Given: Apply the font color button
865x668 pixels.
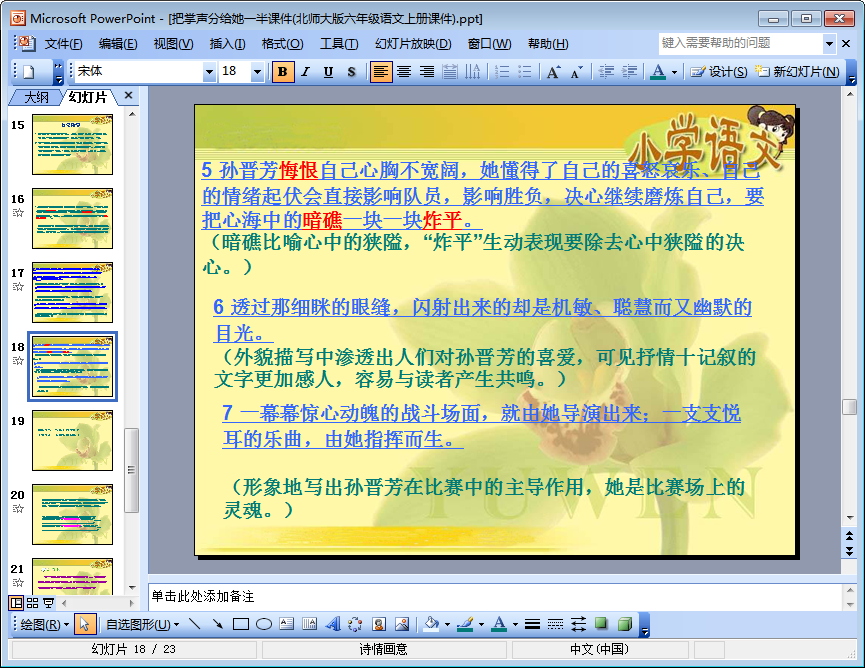Looking at the screenshot, I should click(x=658, y=72).
